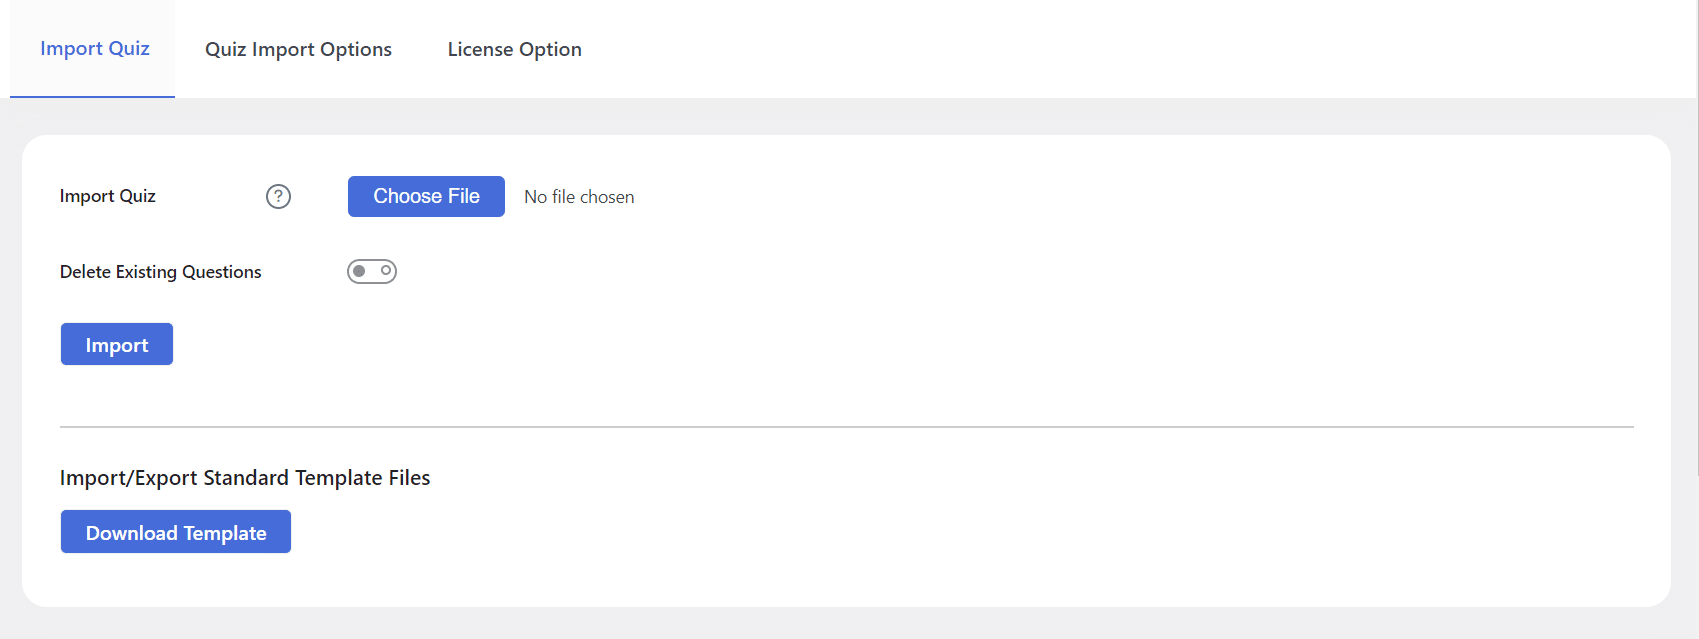Click the empty tab bar area right of License Option
The width and height of the screenshot is (1699, 639).
point(1140,49)
